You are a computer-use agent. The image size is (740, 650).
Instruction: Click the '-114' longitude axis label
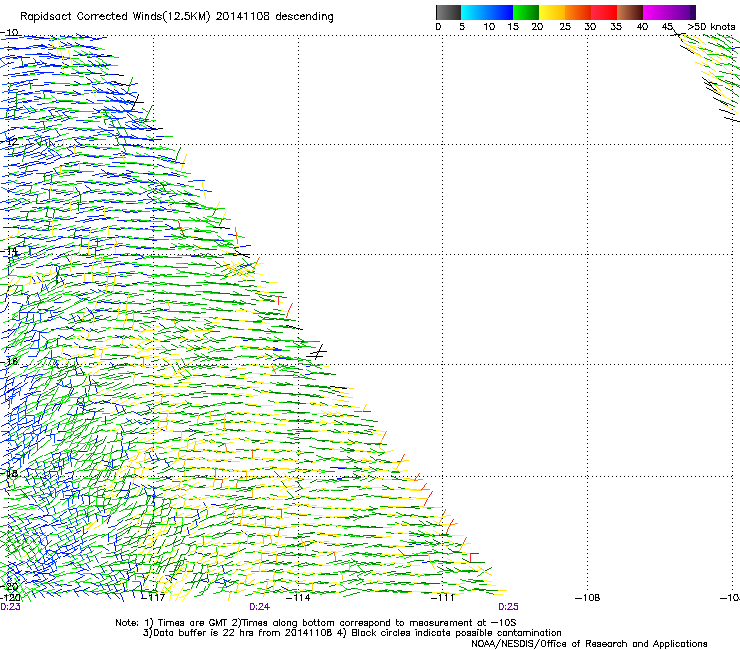[x=298, y=598]
